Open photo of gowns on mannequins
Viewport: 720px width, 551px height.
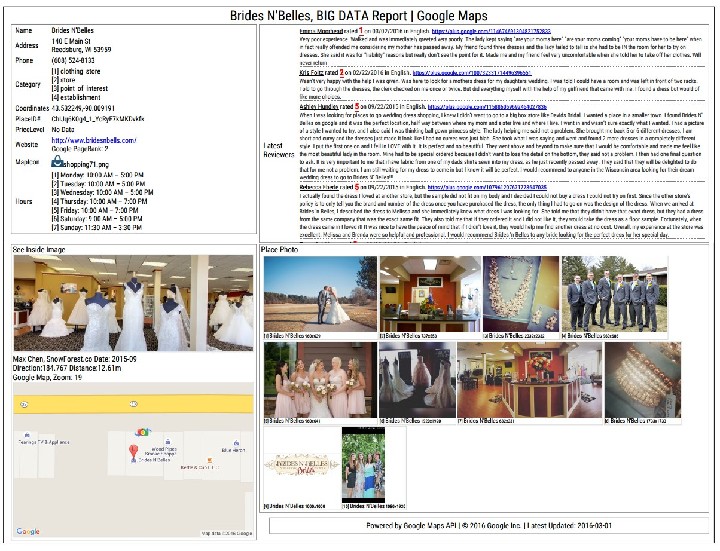[x=417, y=380]
